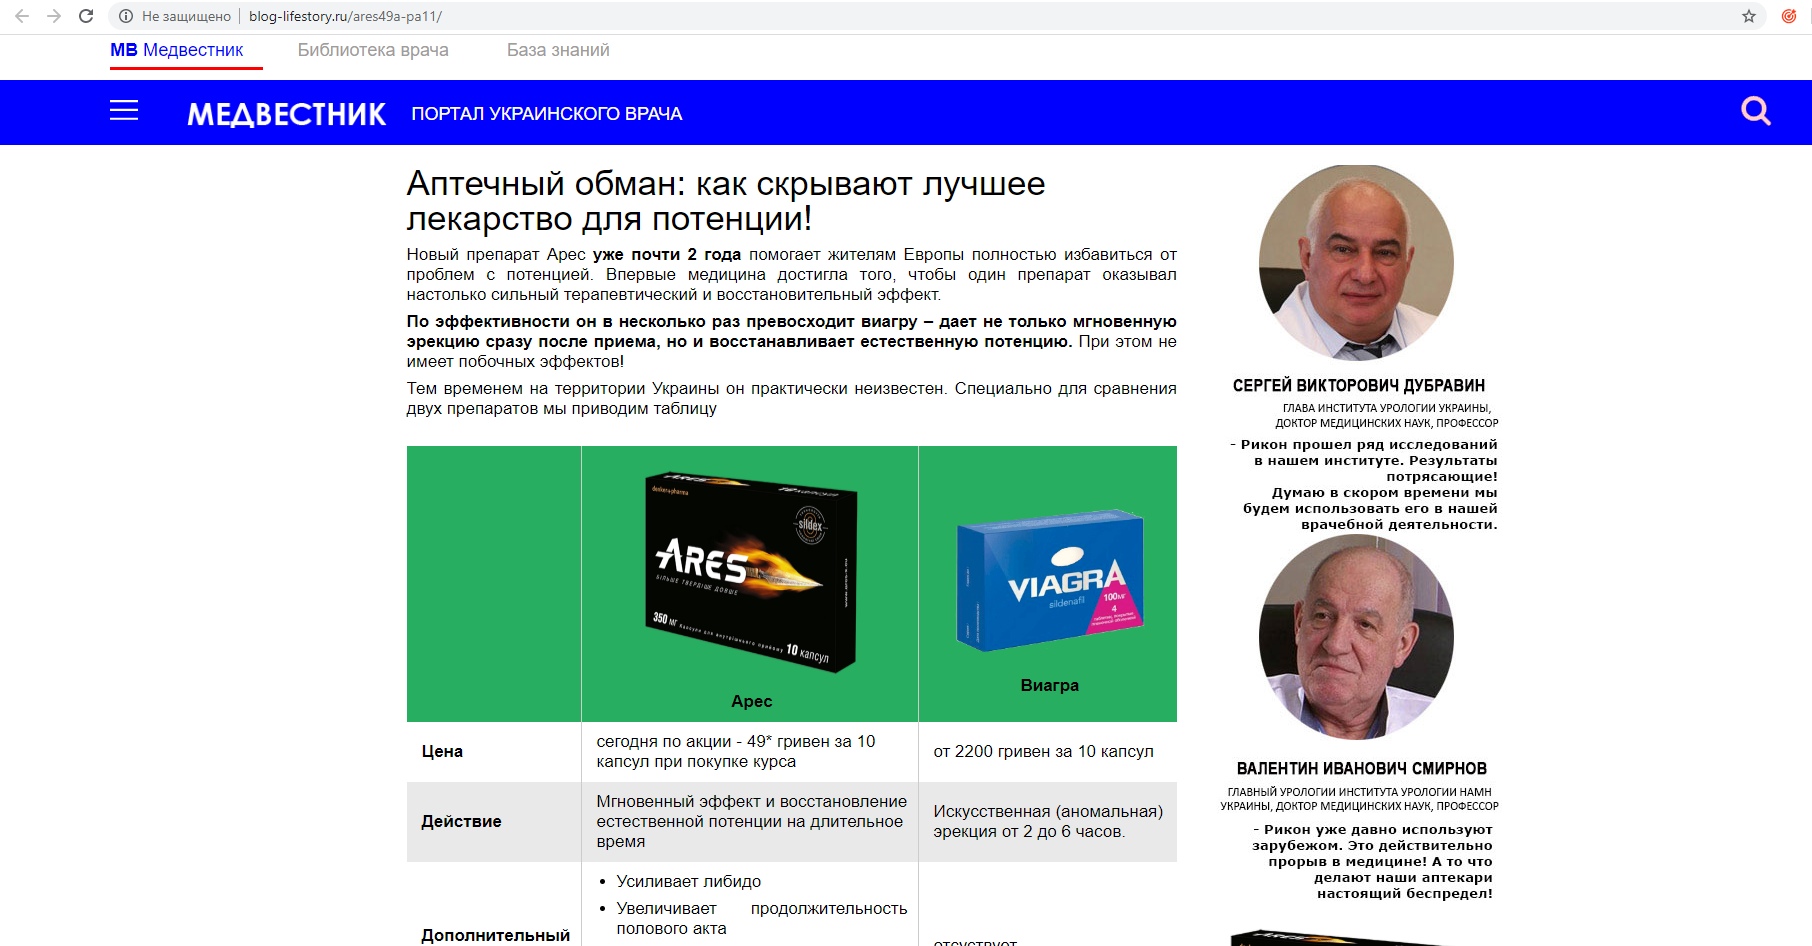Click ПОРТАЛ УКРАИНСКОГО ВРАЧА tagline
The width and height of the screenshot is (1812, 946).
click(547, 114)
